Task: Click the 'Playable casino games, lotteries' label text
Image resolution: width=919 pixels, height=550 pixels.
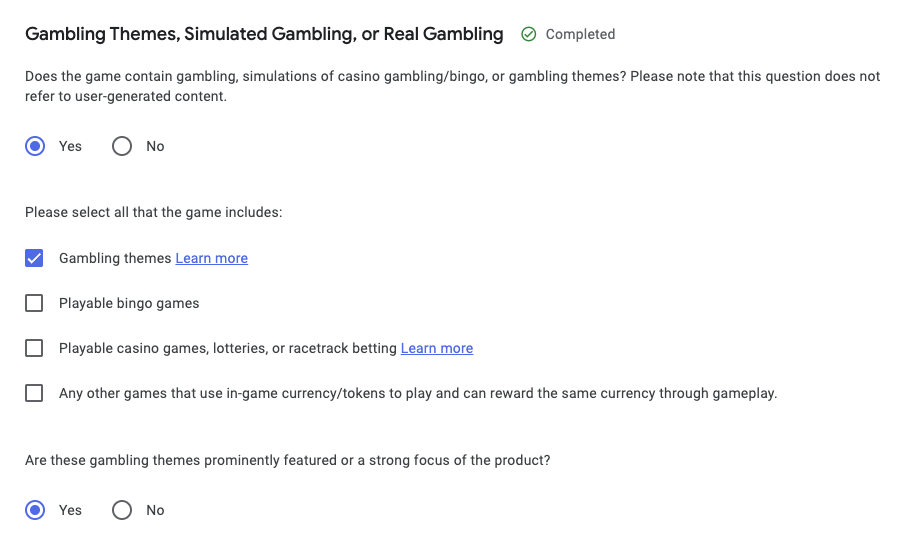Action: coord(228,348)
